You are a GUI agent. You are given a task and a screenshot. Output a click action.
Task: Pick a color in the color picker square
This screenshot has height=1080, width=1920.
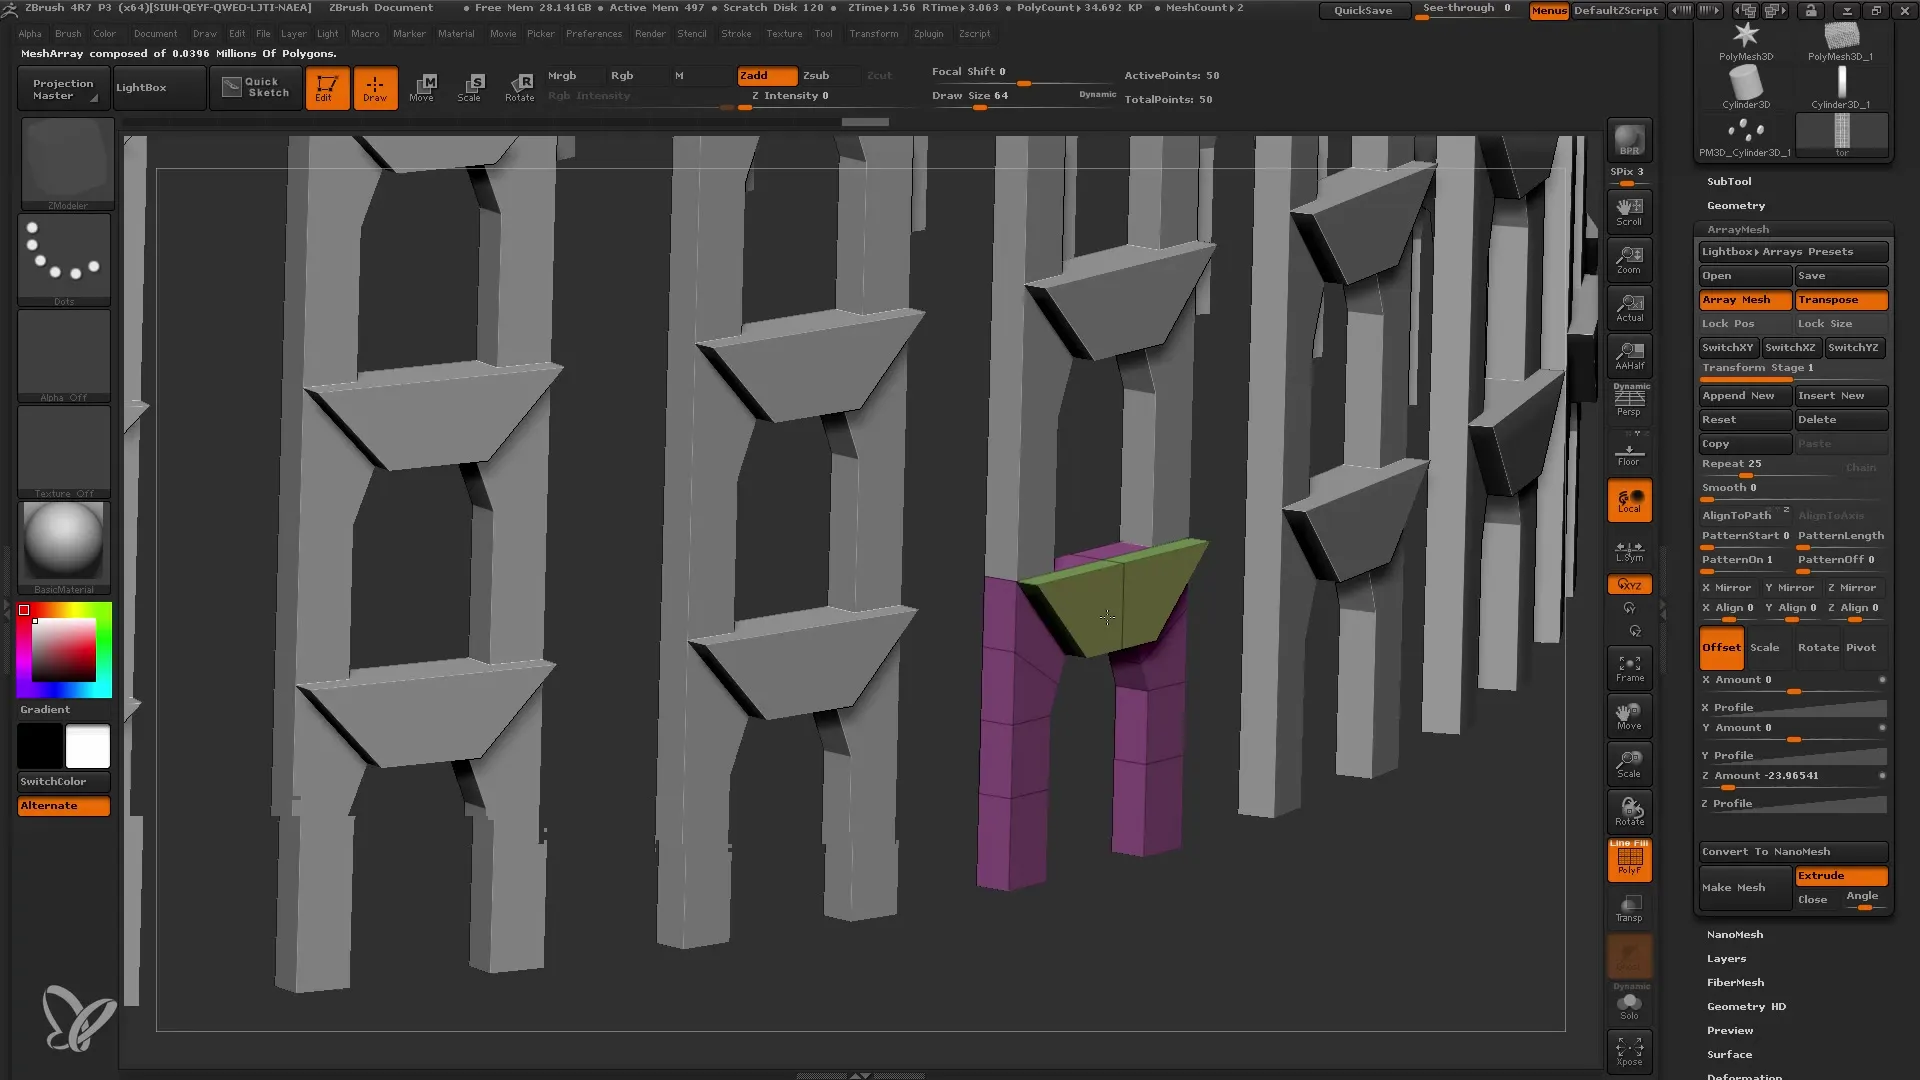[x=64, y=650]
